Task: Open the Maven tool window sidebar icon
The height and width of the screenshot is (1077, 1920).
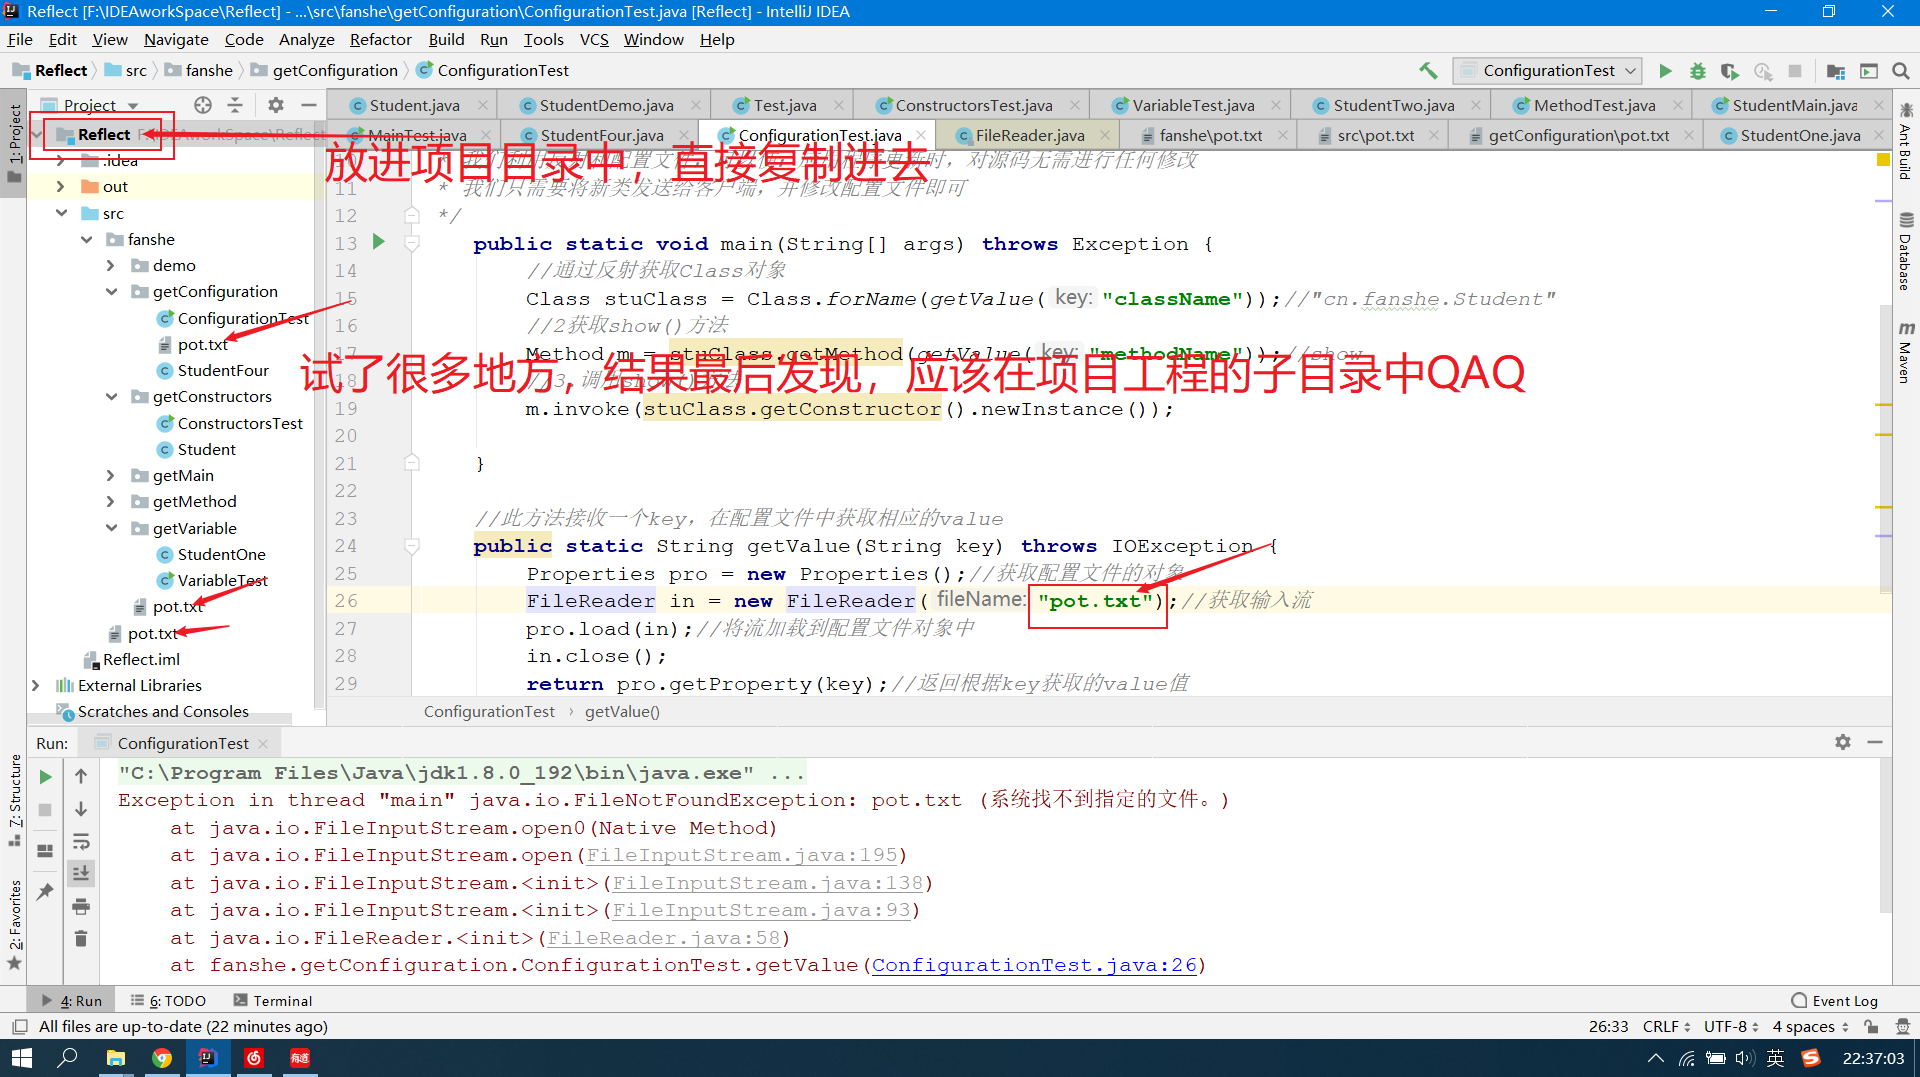Action: point(1907,352)
